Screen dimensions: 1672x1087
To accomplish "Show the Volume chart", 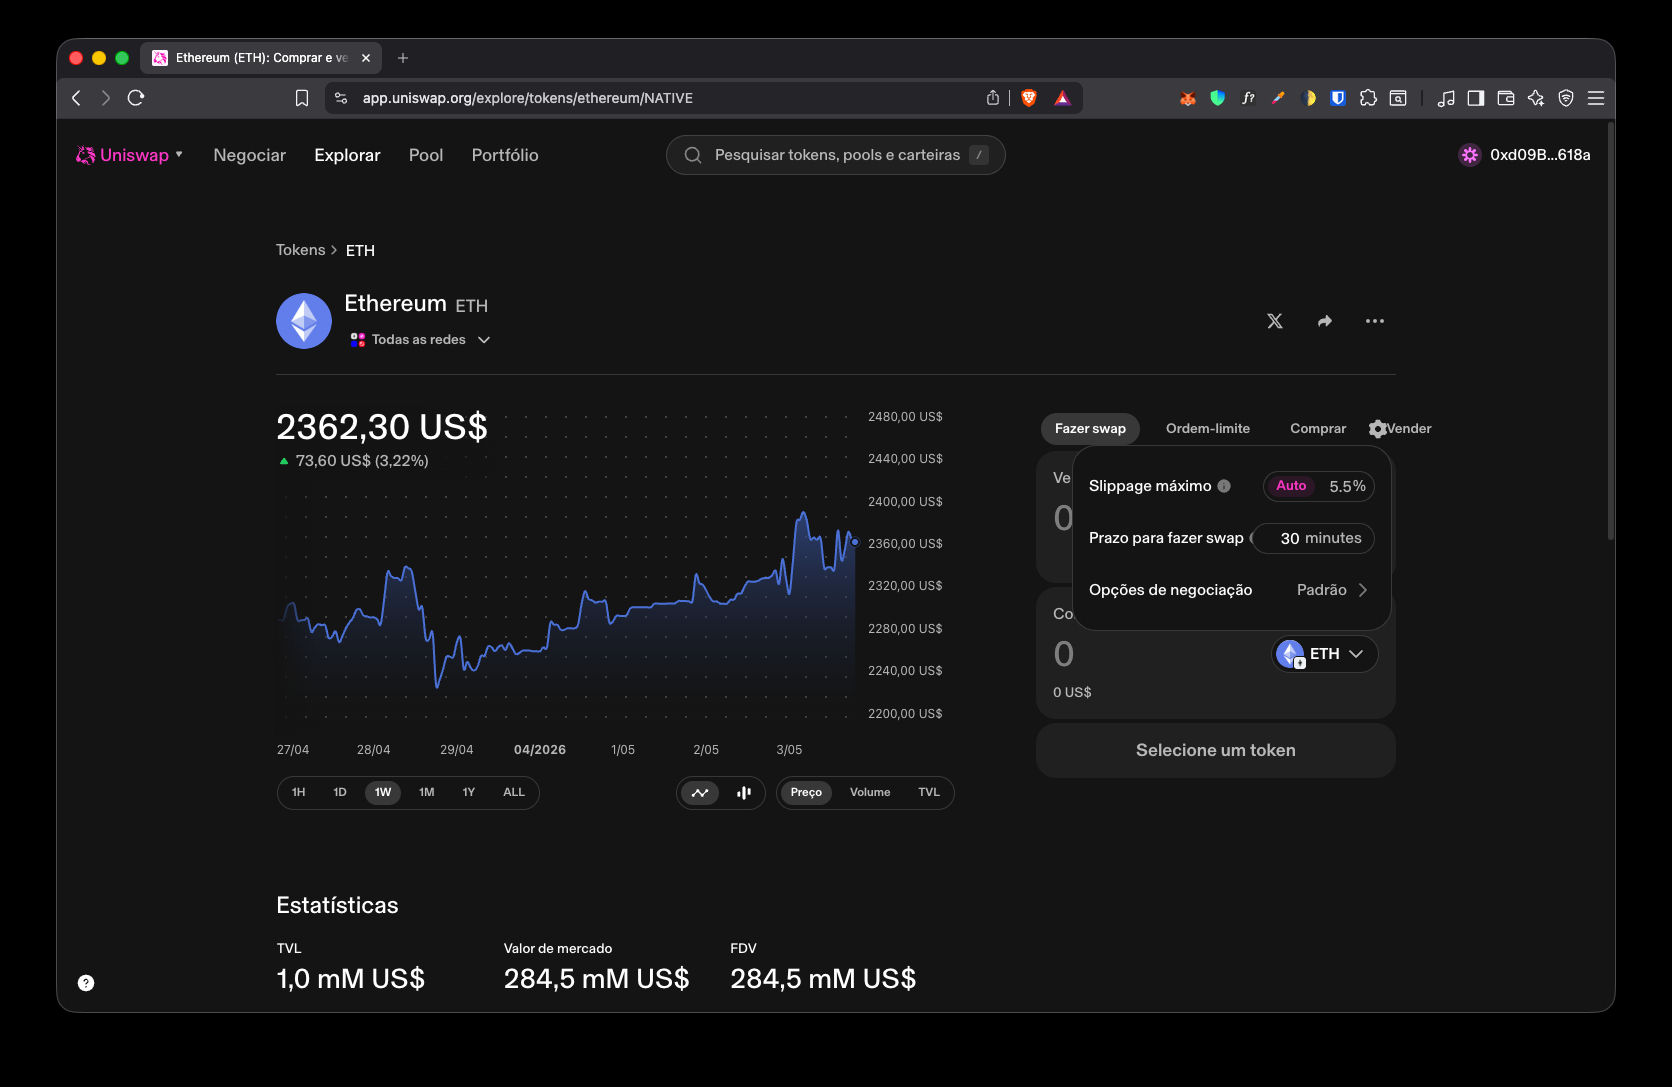I will tap(870, 793).
